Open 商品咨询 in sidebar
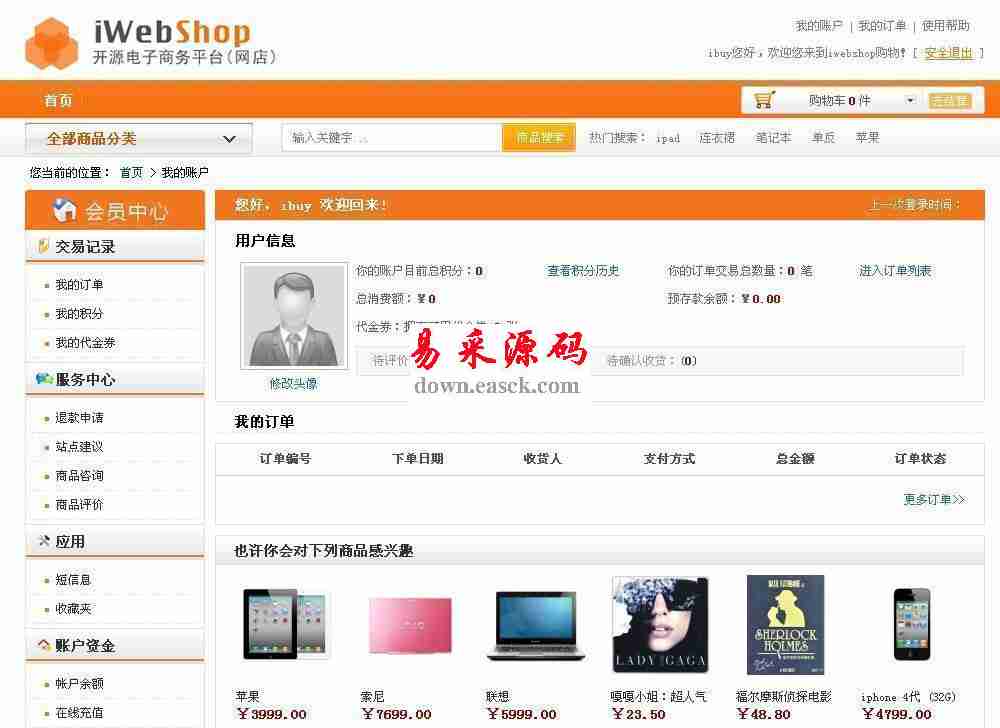1000x728 pixels. [x=79, y=476]
